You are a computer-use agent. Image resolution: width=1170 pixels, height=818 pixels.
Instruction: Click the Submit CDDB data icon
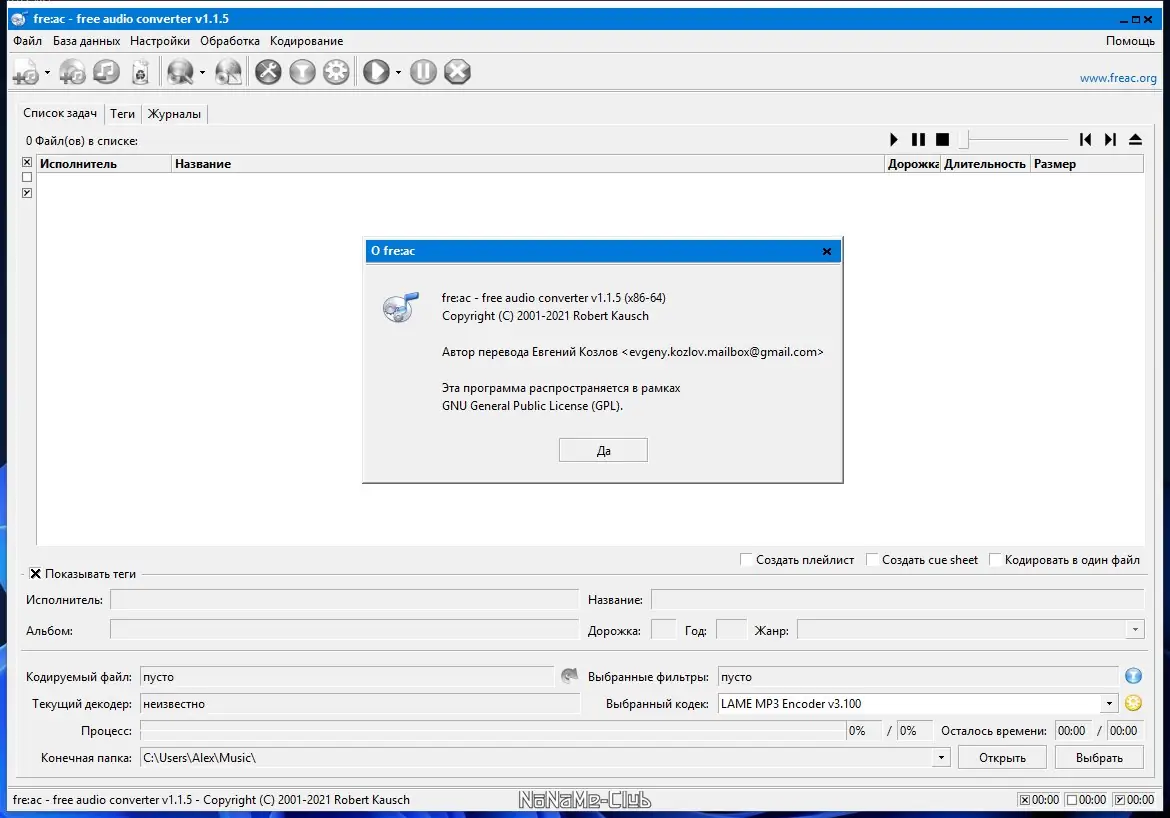[x=228, y=72]
